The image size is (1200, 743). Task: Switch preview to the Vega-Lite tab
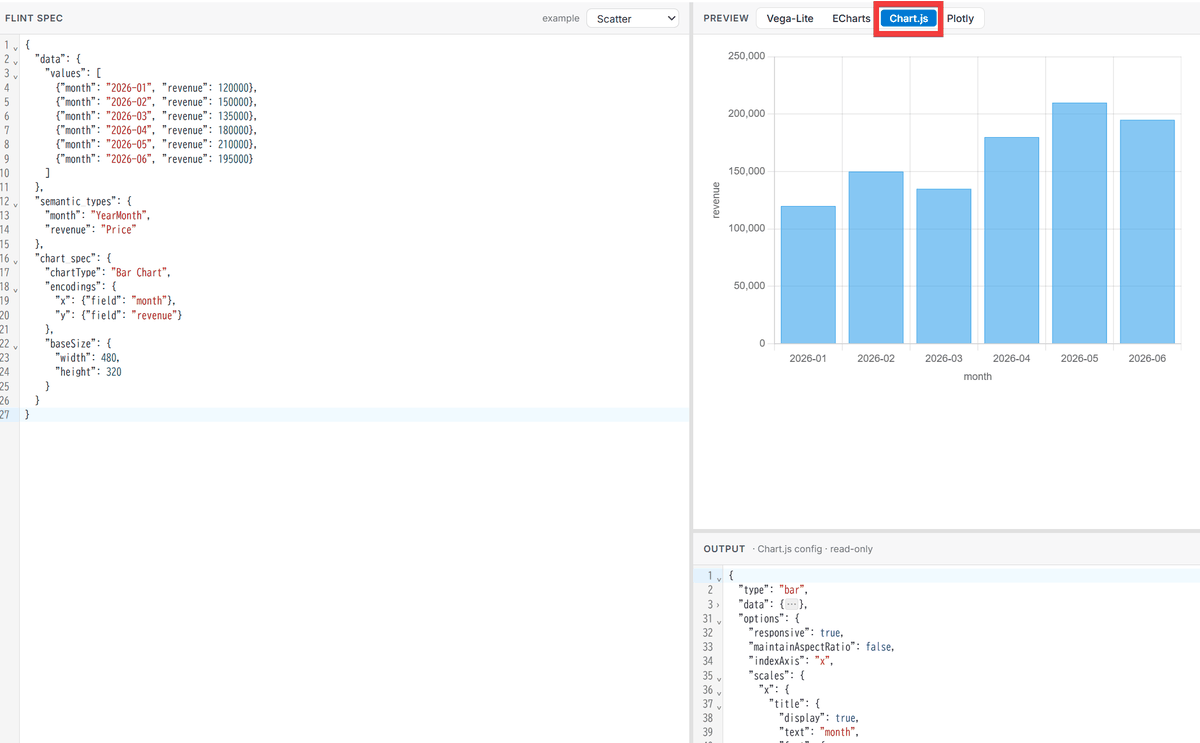pos(790,18)
